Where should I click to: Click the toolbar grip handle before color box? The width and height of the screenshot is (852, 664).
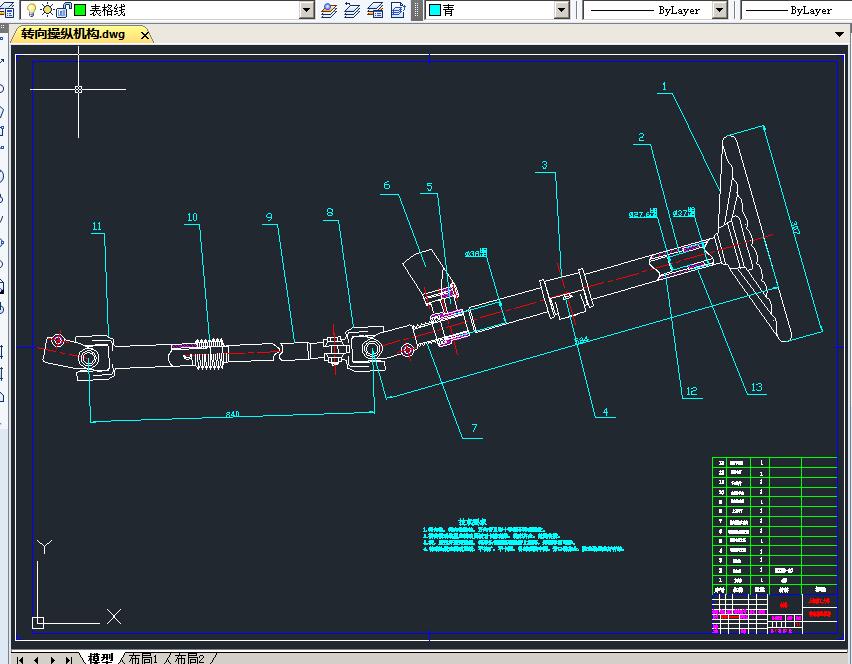pos(416,10)
